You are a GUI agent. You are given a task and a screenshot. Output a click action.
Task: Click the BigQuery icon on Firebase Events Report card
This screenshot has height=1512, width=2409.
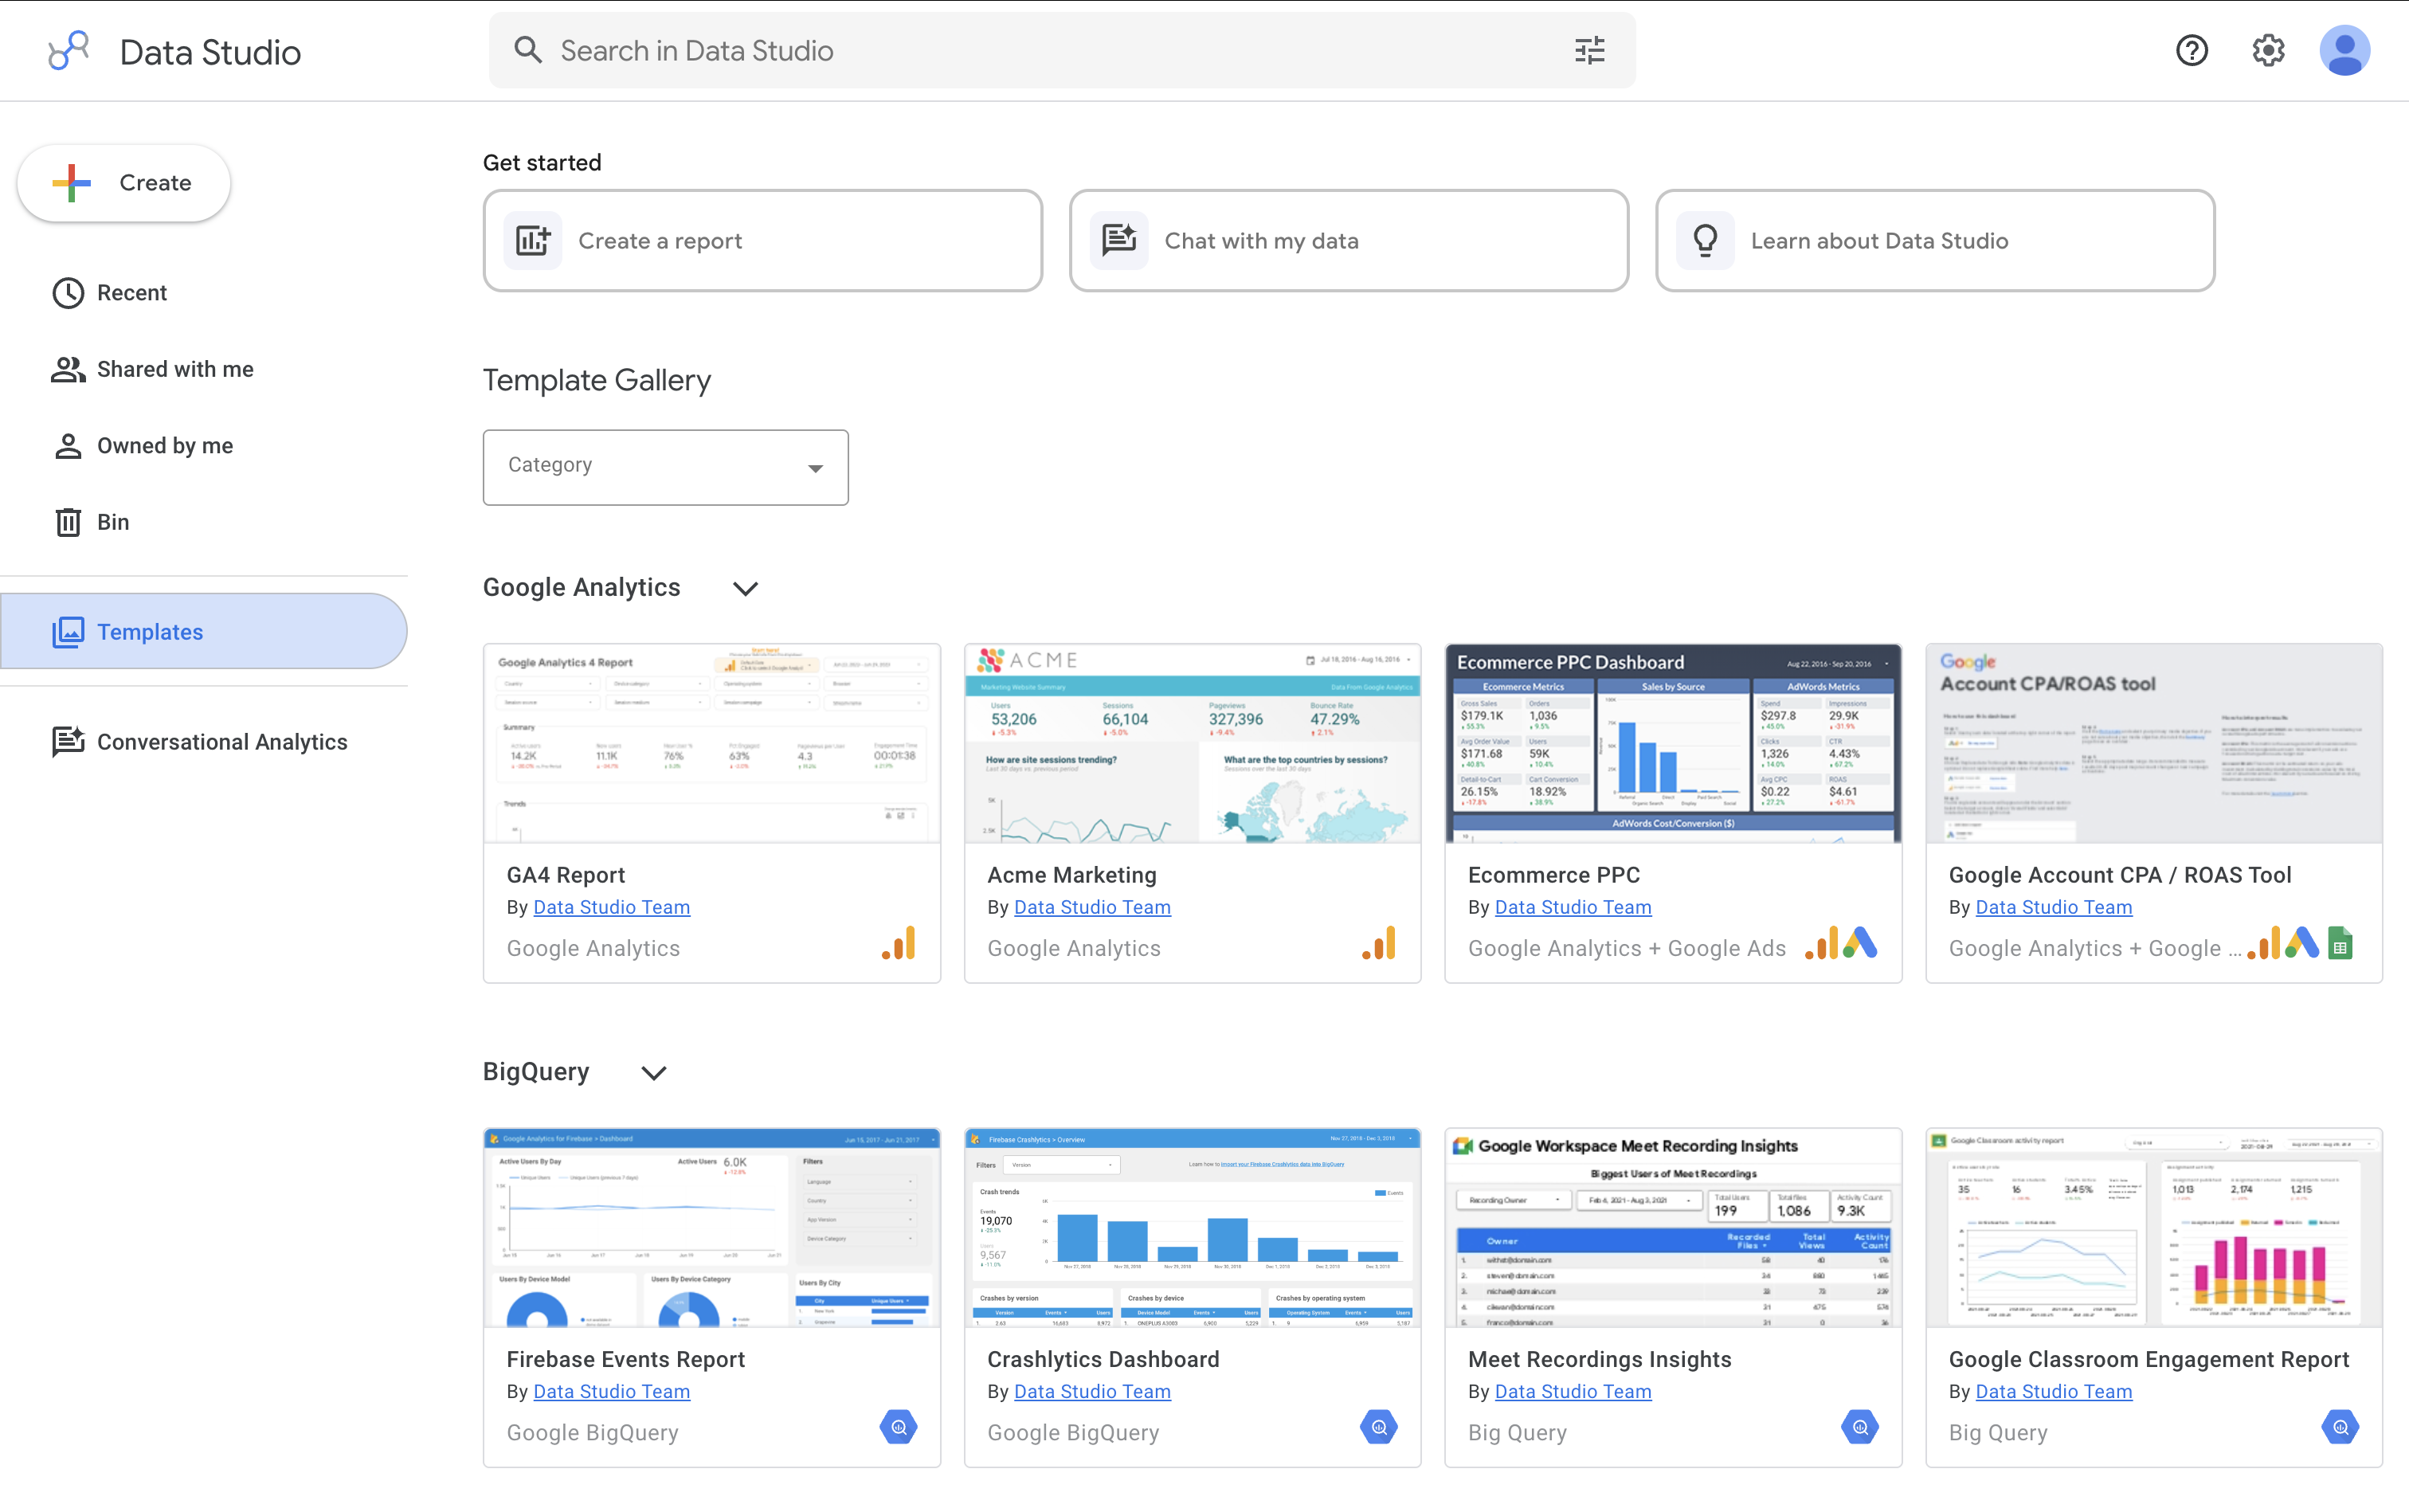click(899, 1428)
